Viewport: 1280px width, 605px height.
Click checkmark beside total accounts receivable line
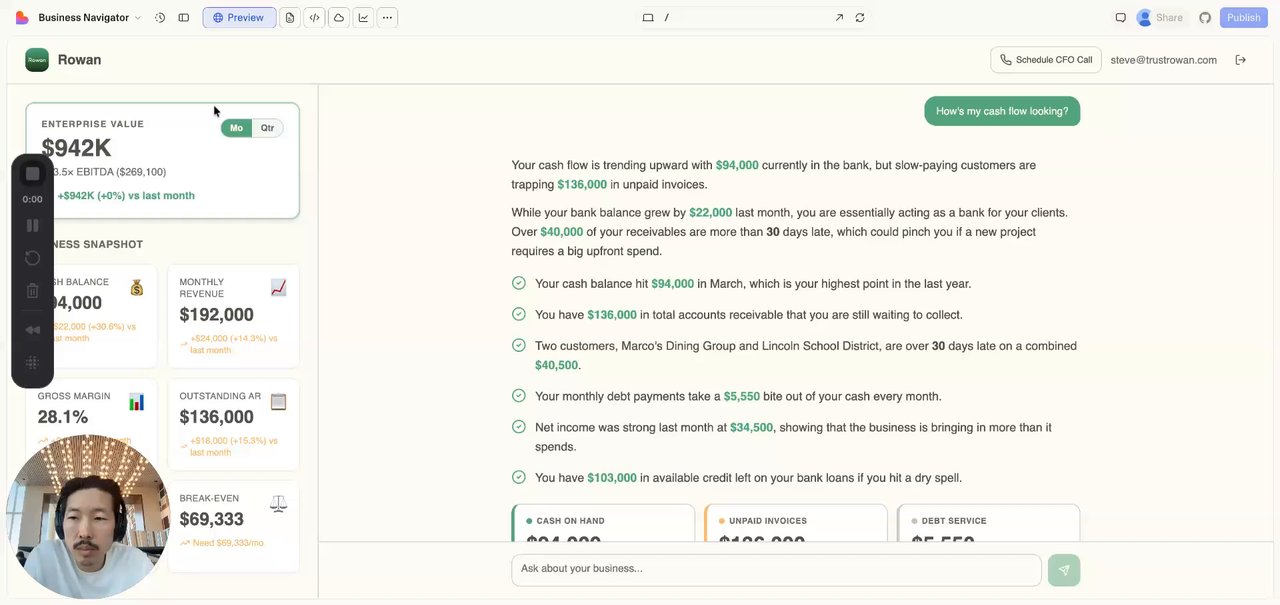pyautogui.click(x=518, y=314)
